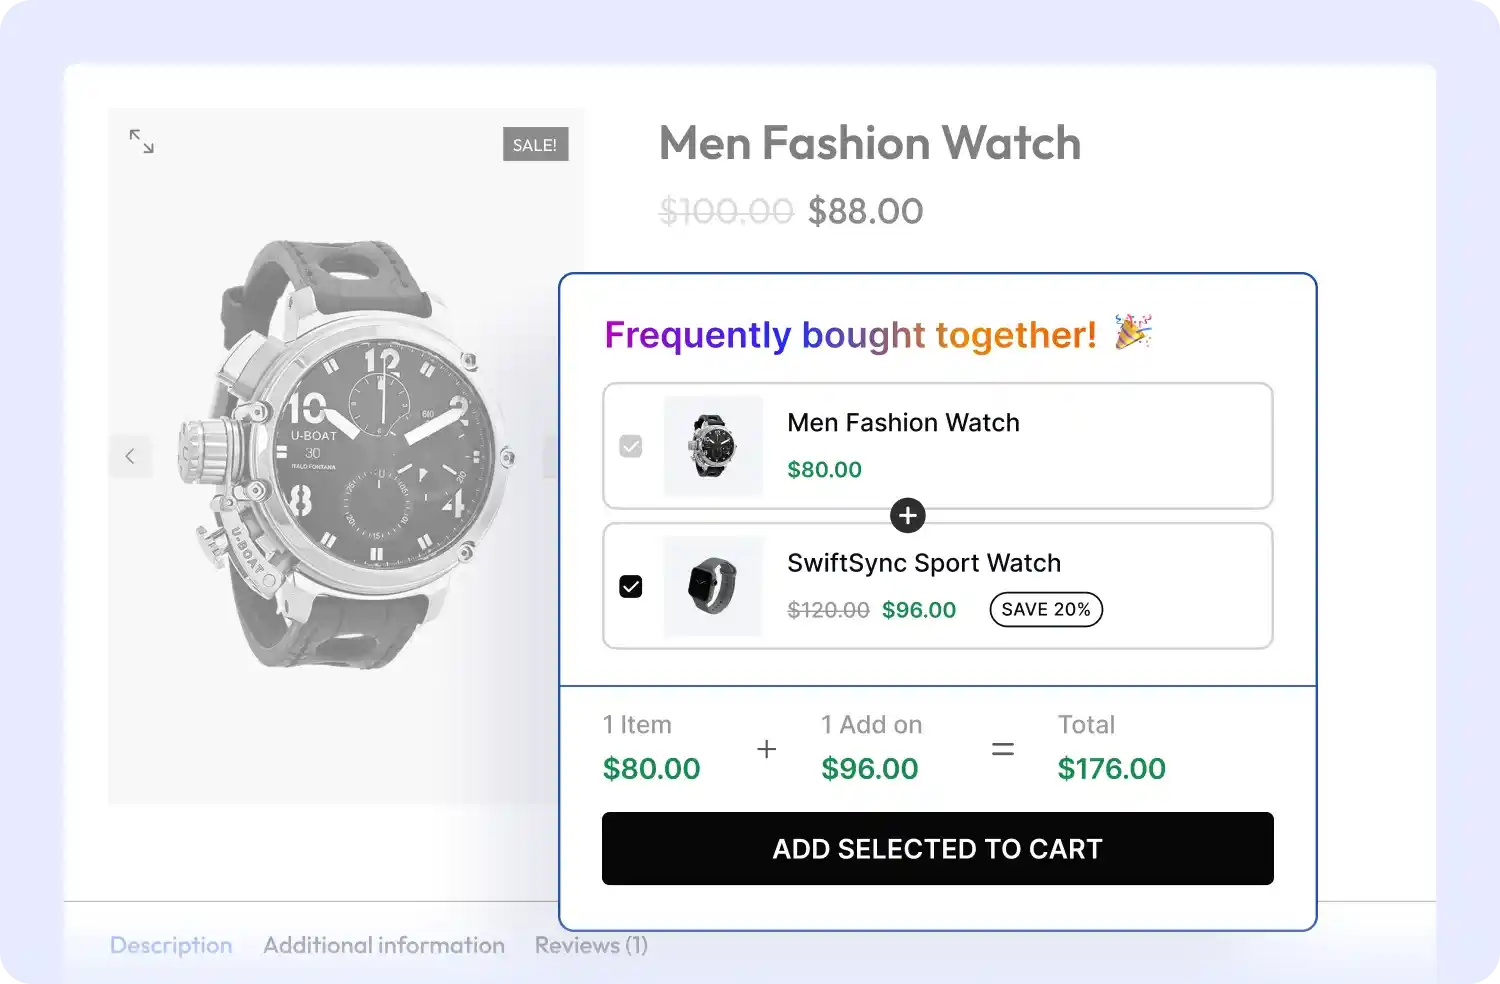Uncheck the SwiftSync Sport Watch checkbox
This screenshot has height=984, width=1500.
631,586
